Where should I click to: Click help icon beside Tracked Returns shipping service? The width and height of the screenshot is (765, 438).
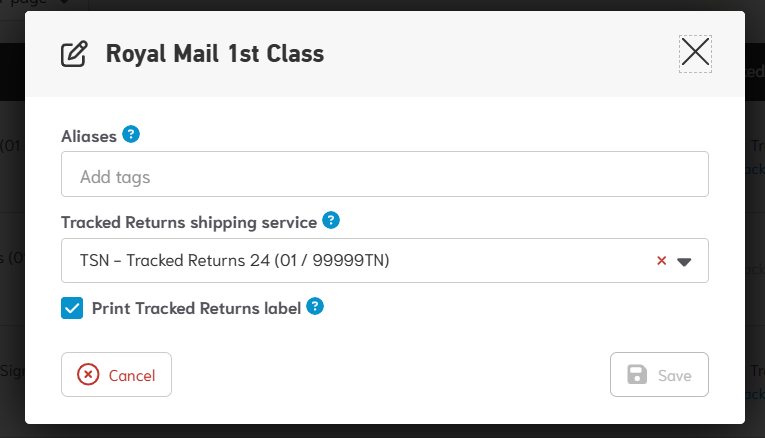click(x=331, y=220)
